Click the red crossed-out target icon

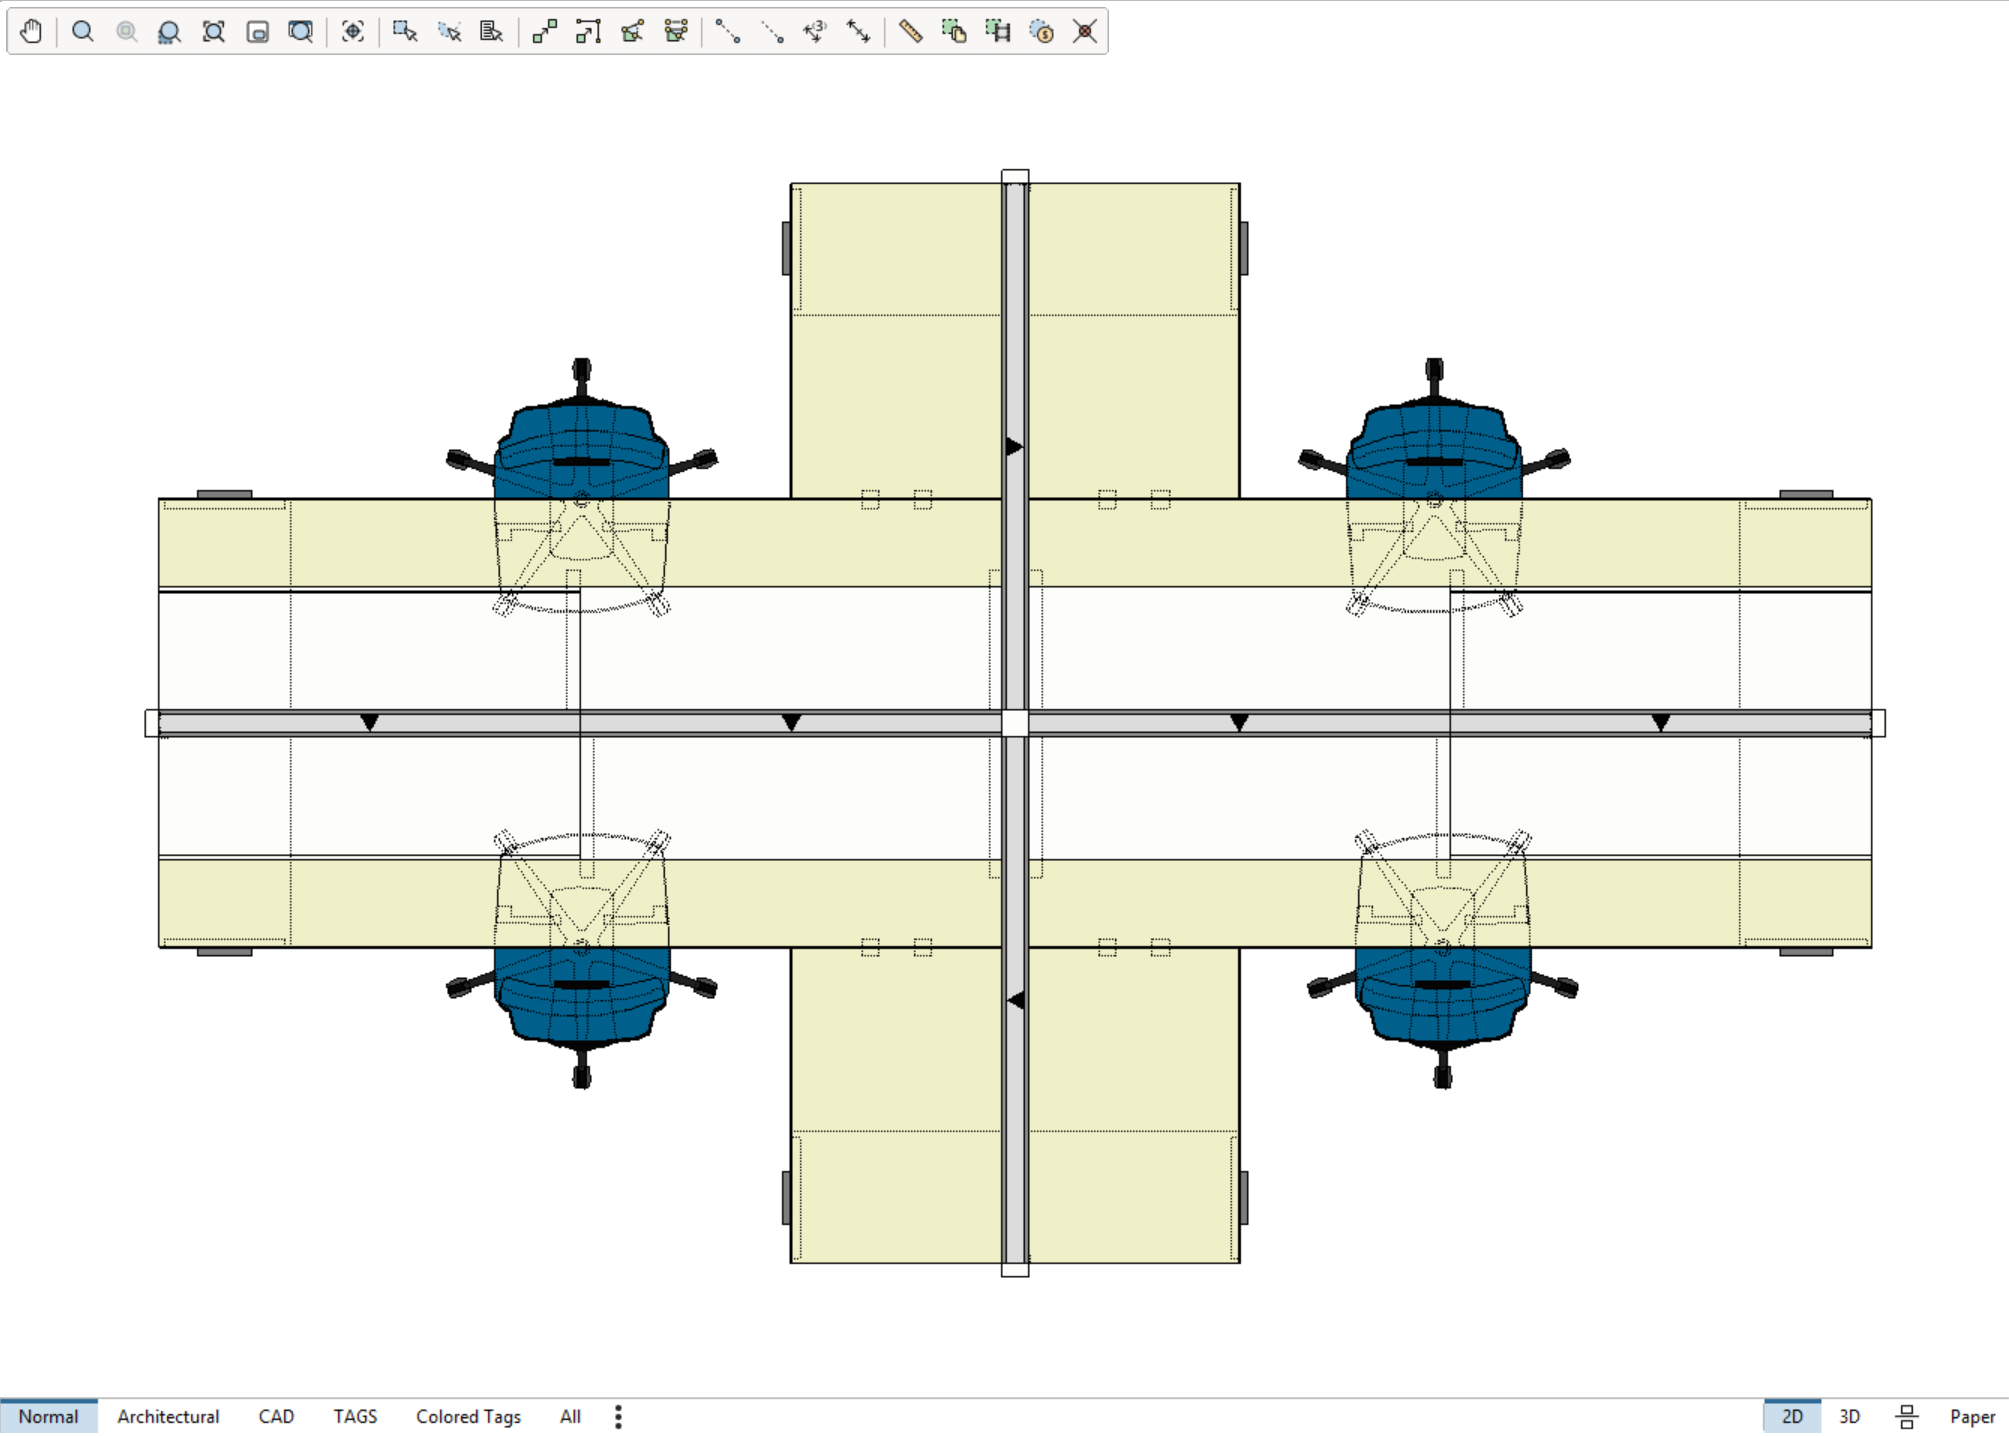click(1085, 32)
